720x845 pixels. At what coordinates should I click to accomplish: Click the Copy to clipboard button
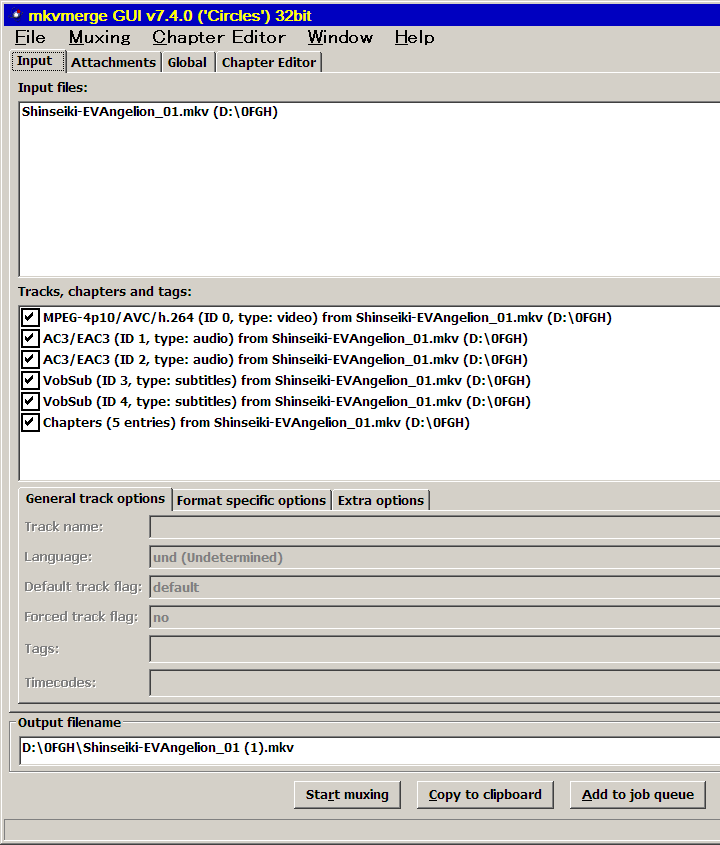pos(485,795)
